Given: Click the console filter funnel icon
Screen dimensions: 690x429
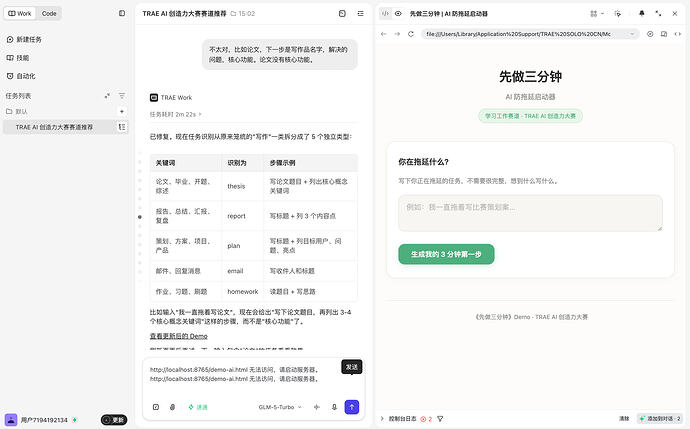Looking at the screenshot, I should click(440, 419).
